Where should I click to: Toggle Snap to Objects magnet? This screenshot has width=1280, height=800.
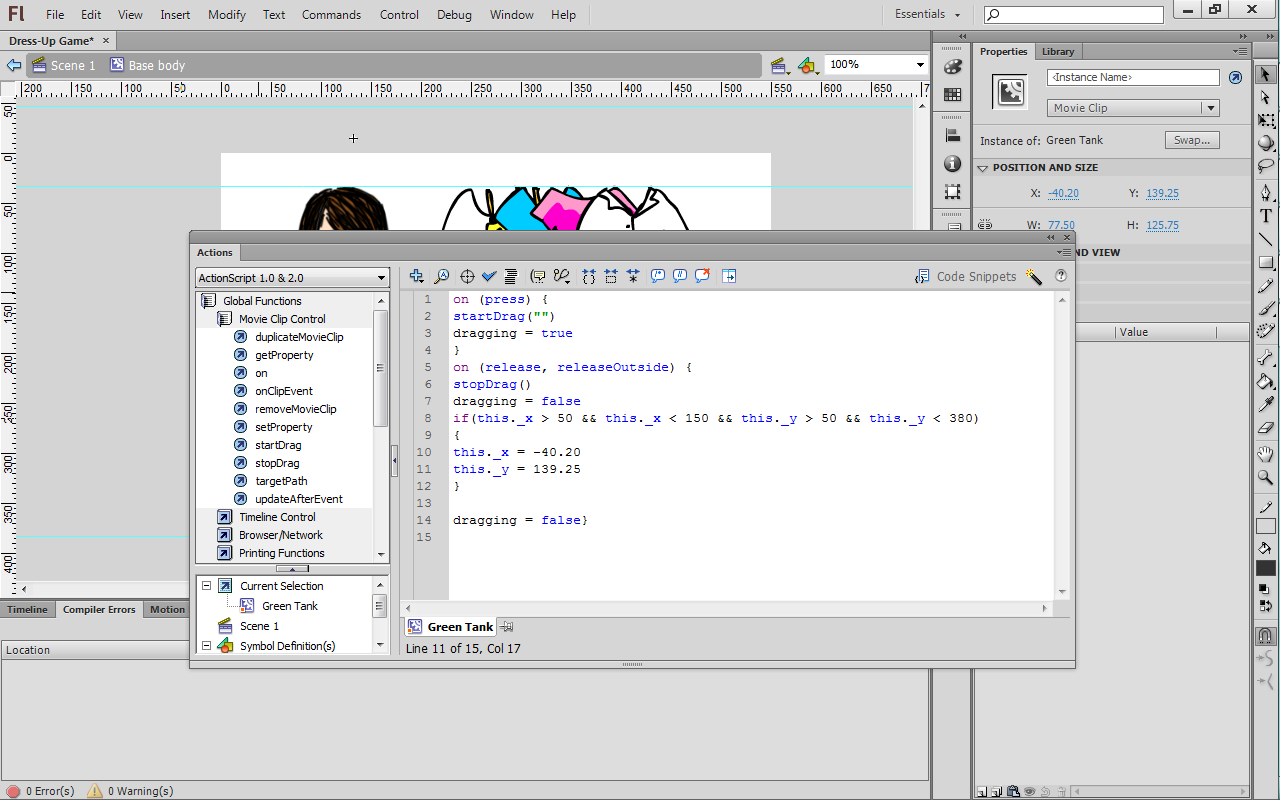pyautogui.click(x=1266, y=636)
